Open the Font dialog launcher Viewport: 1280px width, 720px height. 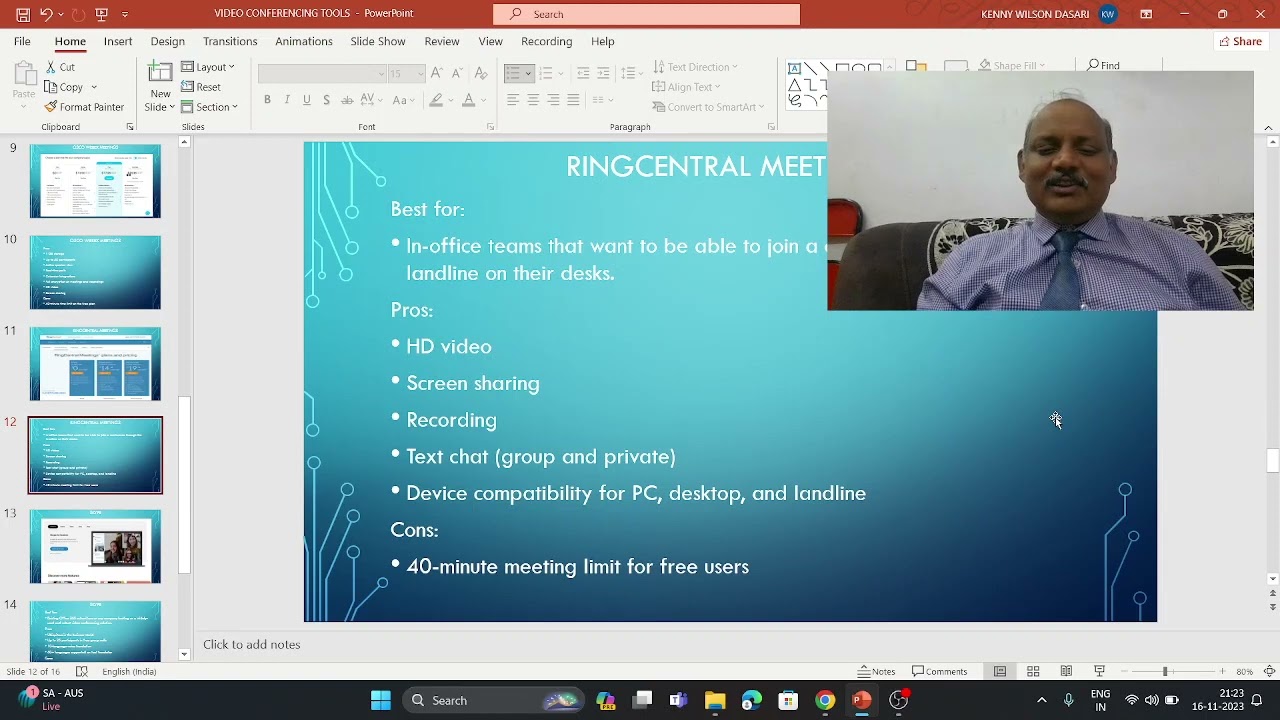point(490,127)
